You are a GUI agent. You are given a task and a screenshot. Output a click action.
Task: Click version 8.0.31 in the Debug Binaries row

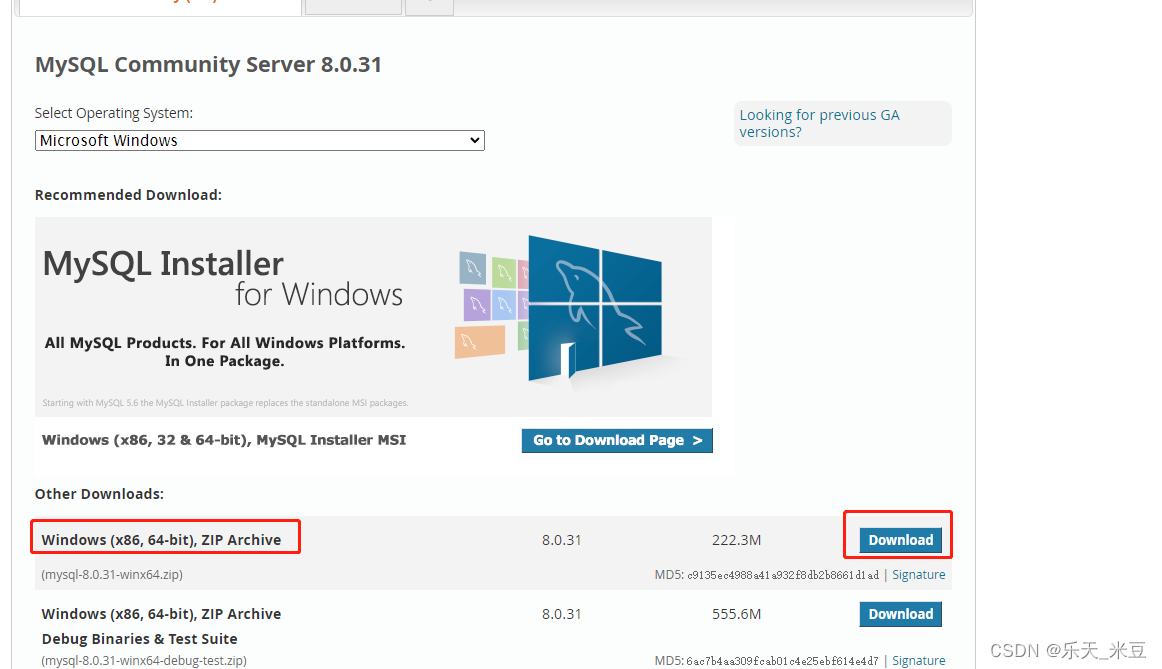tap(561, 614)
